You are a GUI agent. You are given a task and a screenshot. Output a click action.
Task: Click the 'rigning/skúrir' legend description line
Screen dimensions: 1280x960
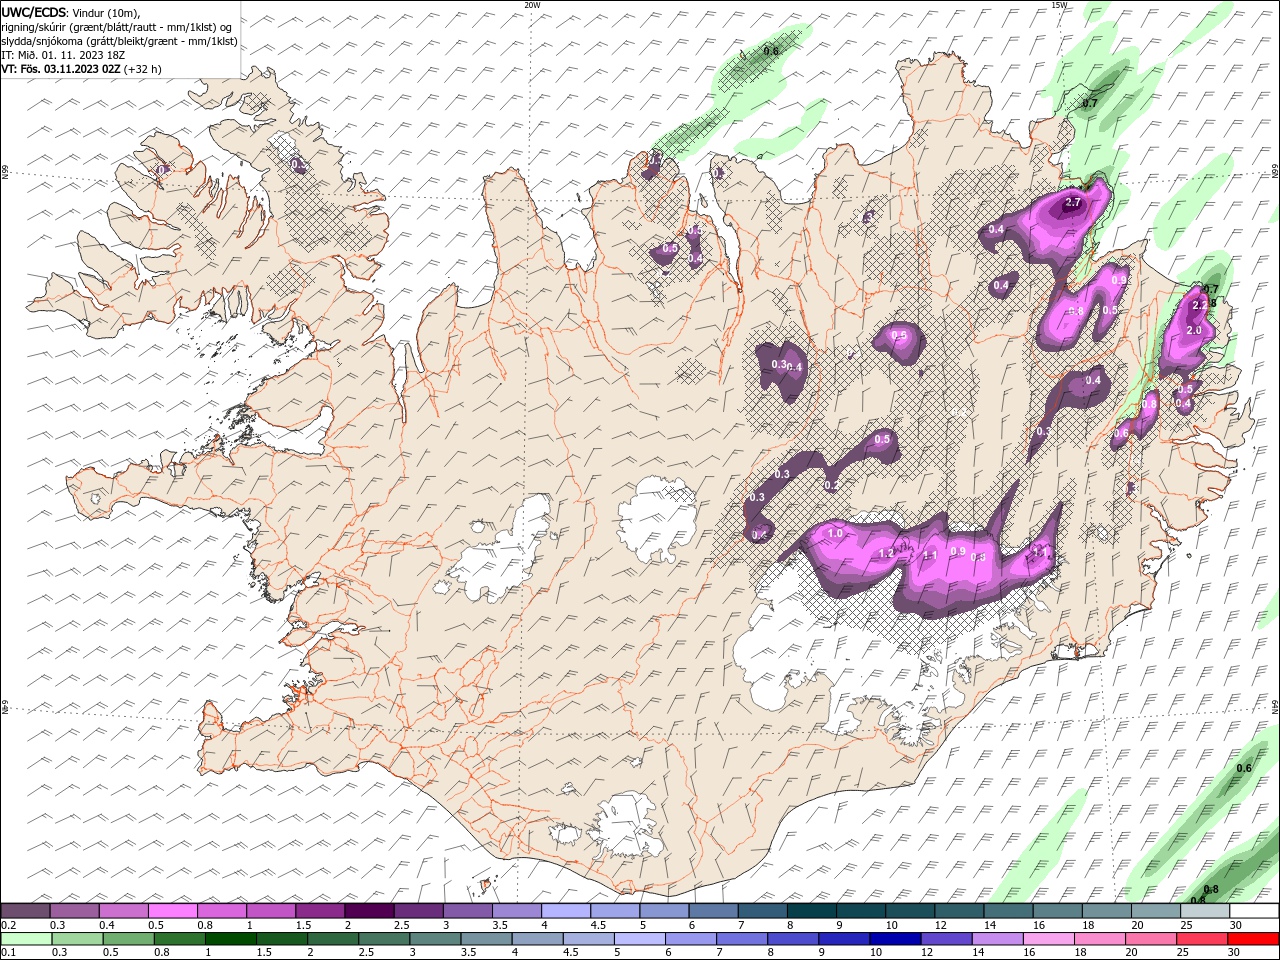(x=117, y=27)
